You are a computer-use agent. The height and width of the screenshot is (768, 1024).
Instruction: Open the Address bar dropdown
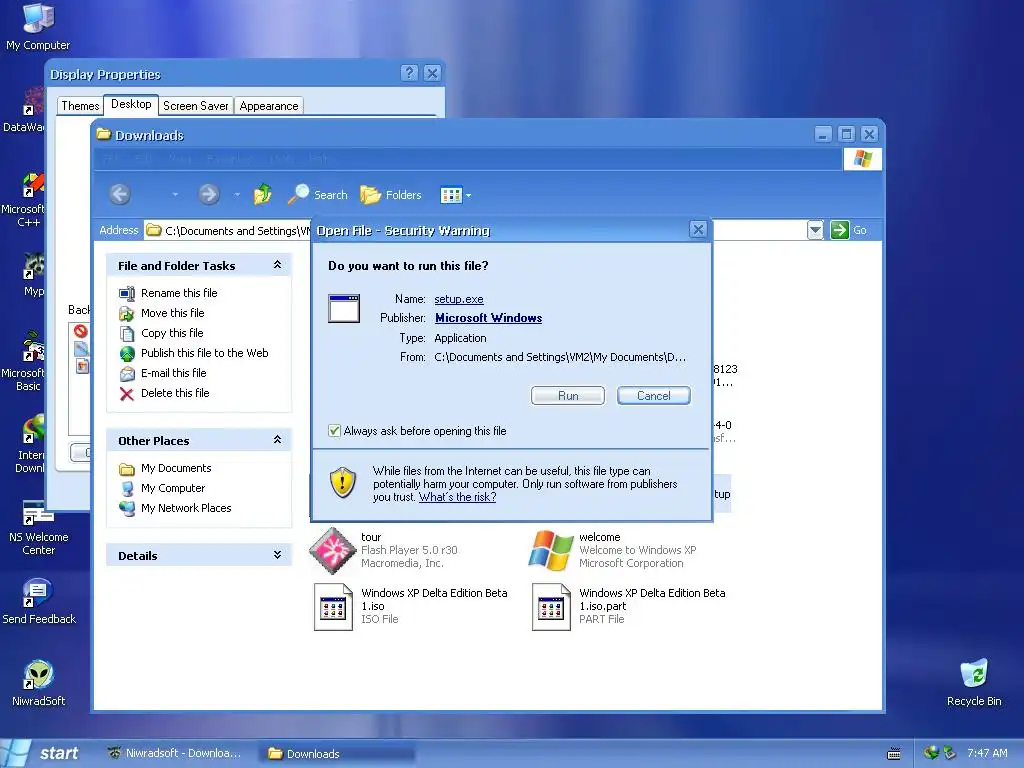pos(815,230)
